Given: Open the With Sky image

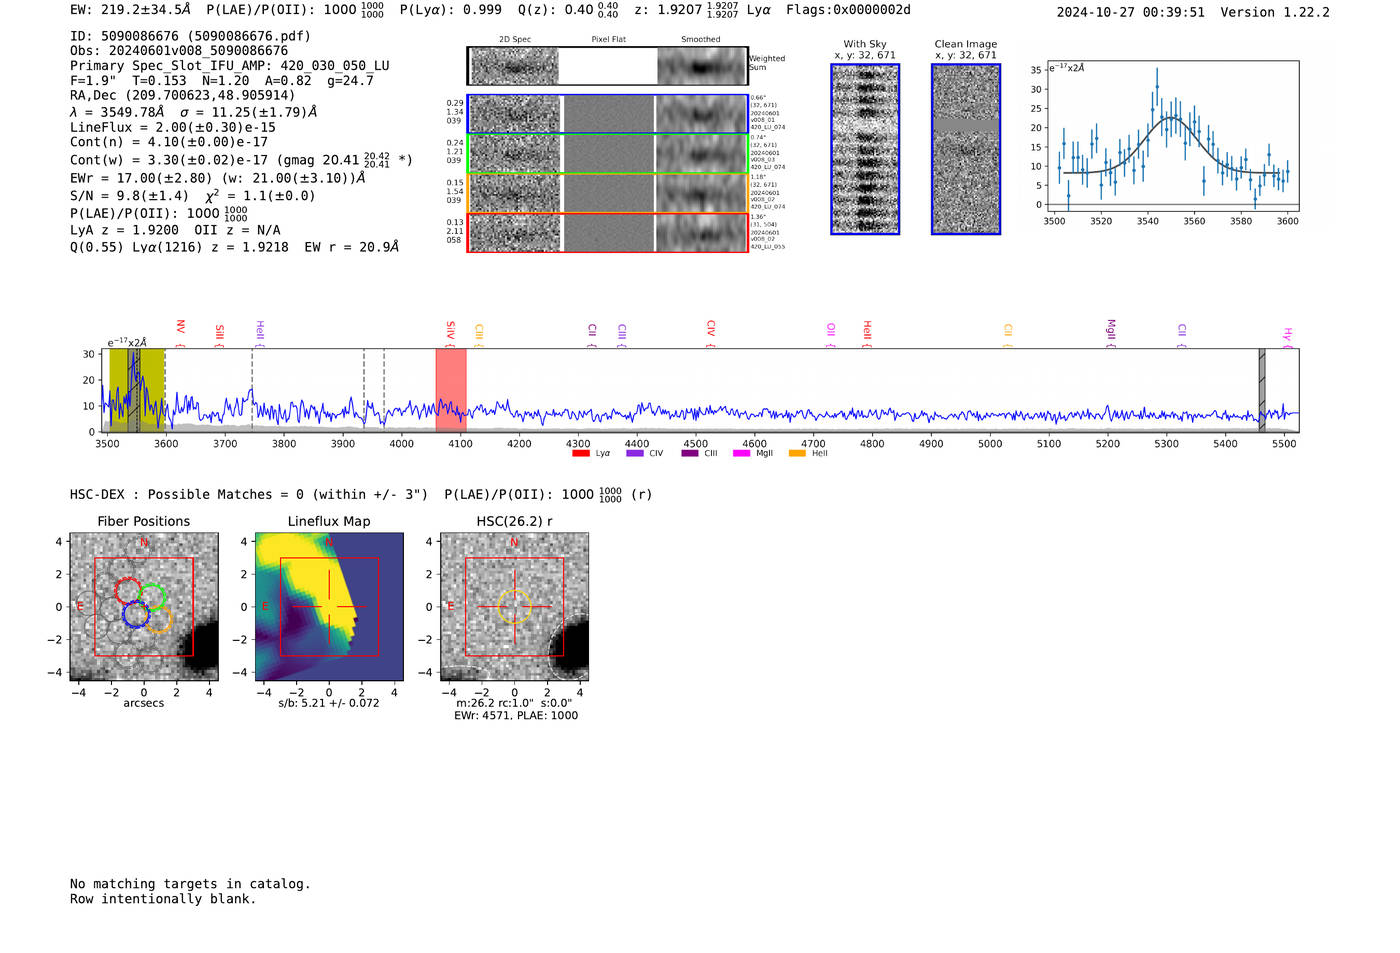Looking at the screenshot, I should coord(865,149).
